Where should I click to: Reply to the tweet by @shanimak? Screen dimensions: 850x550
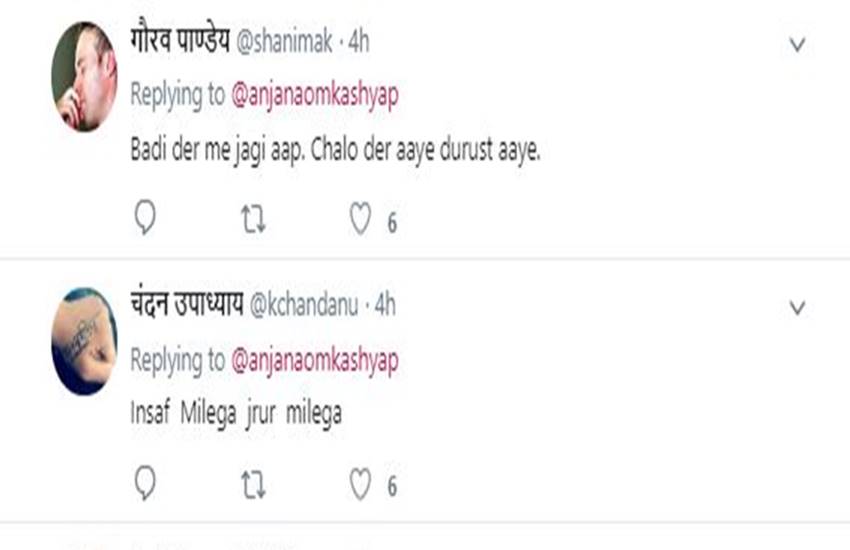[145, 219]
